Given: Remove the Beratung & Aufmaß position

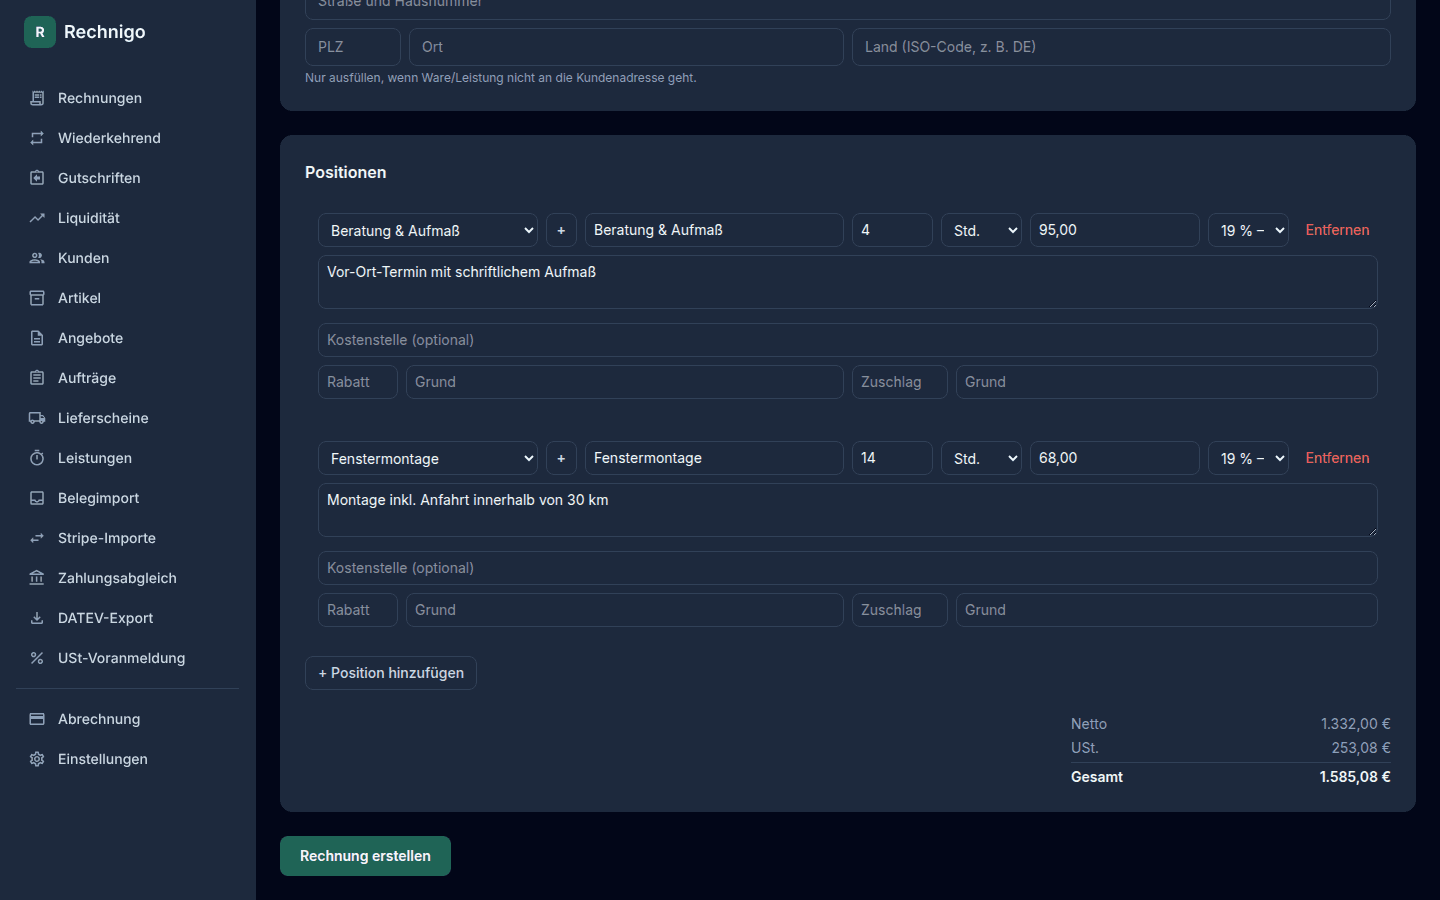Looking at the screenshot, I should 1337,230.
